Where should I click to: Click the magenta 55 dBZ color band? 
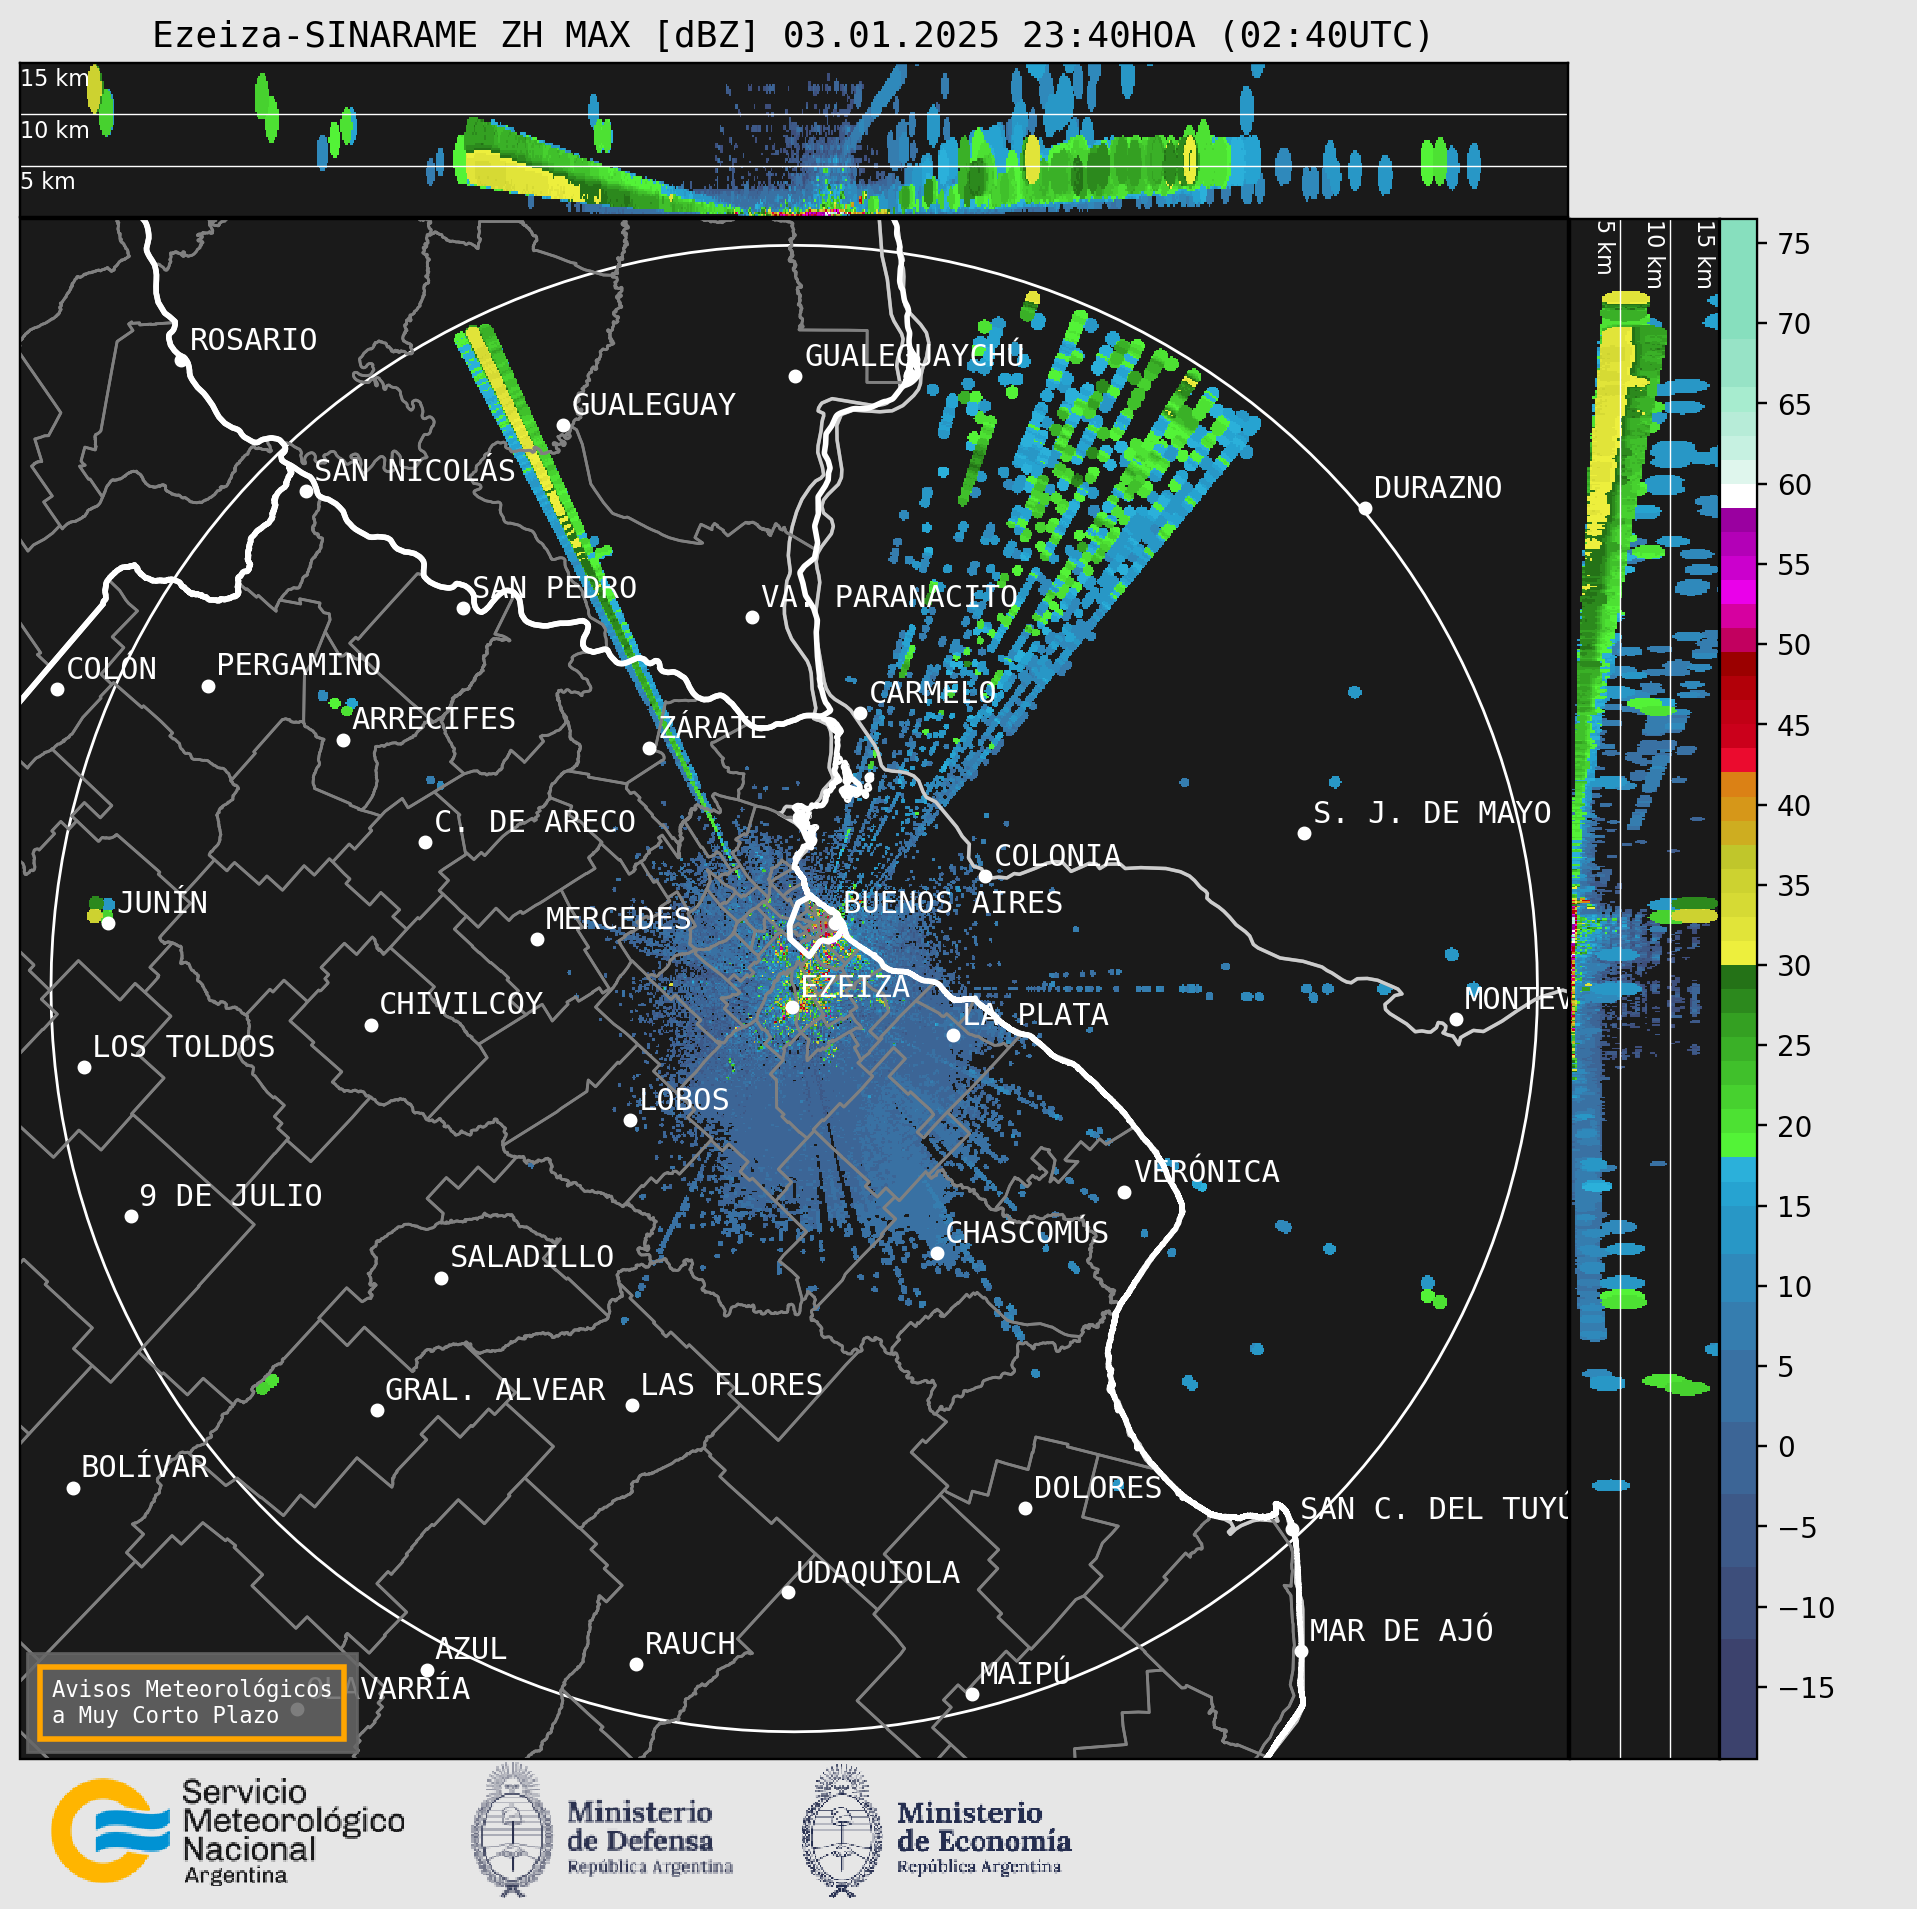tap(1738, 566)
